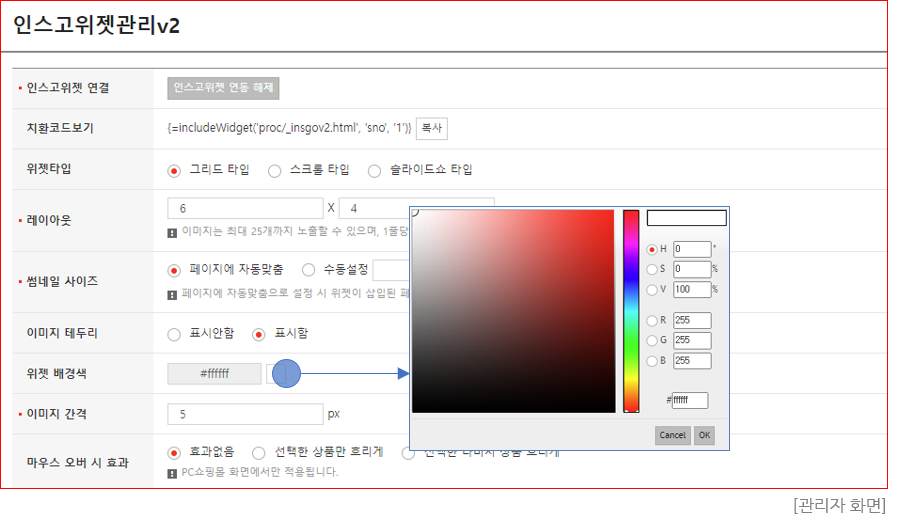This screenshot has height=526, width=902.
Task: Select 표시함 for image border
Action: pos(259,334)
